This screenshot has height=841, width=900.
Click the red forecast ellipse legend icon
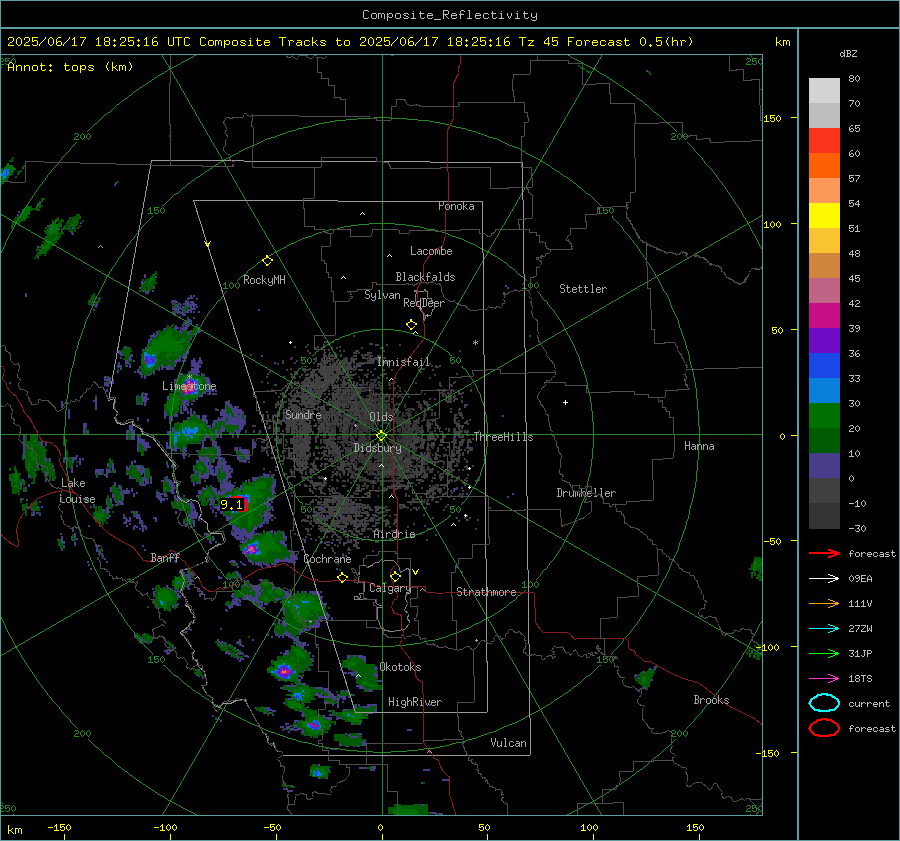[824, 728]
